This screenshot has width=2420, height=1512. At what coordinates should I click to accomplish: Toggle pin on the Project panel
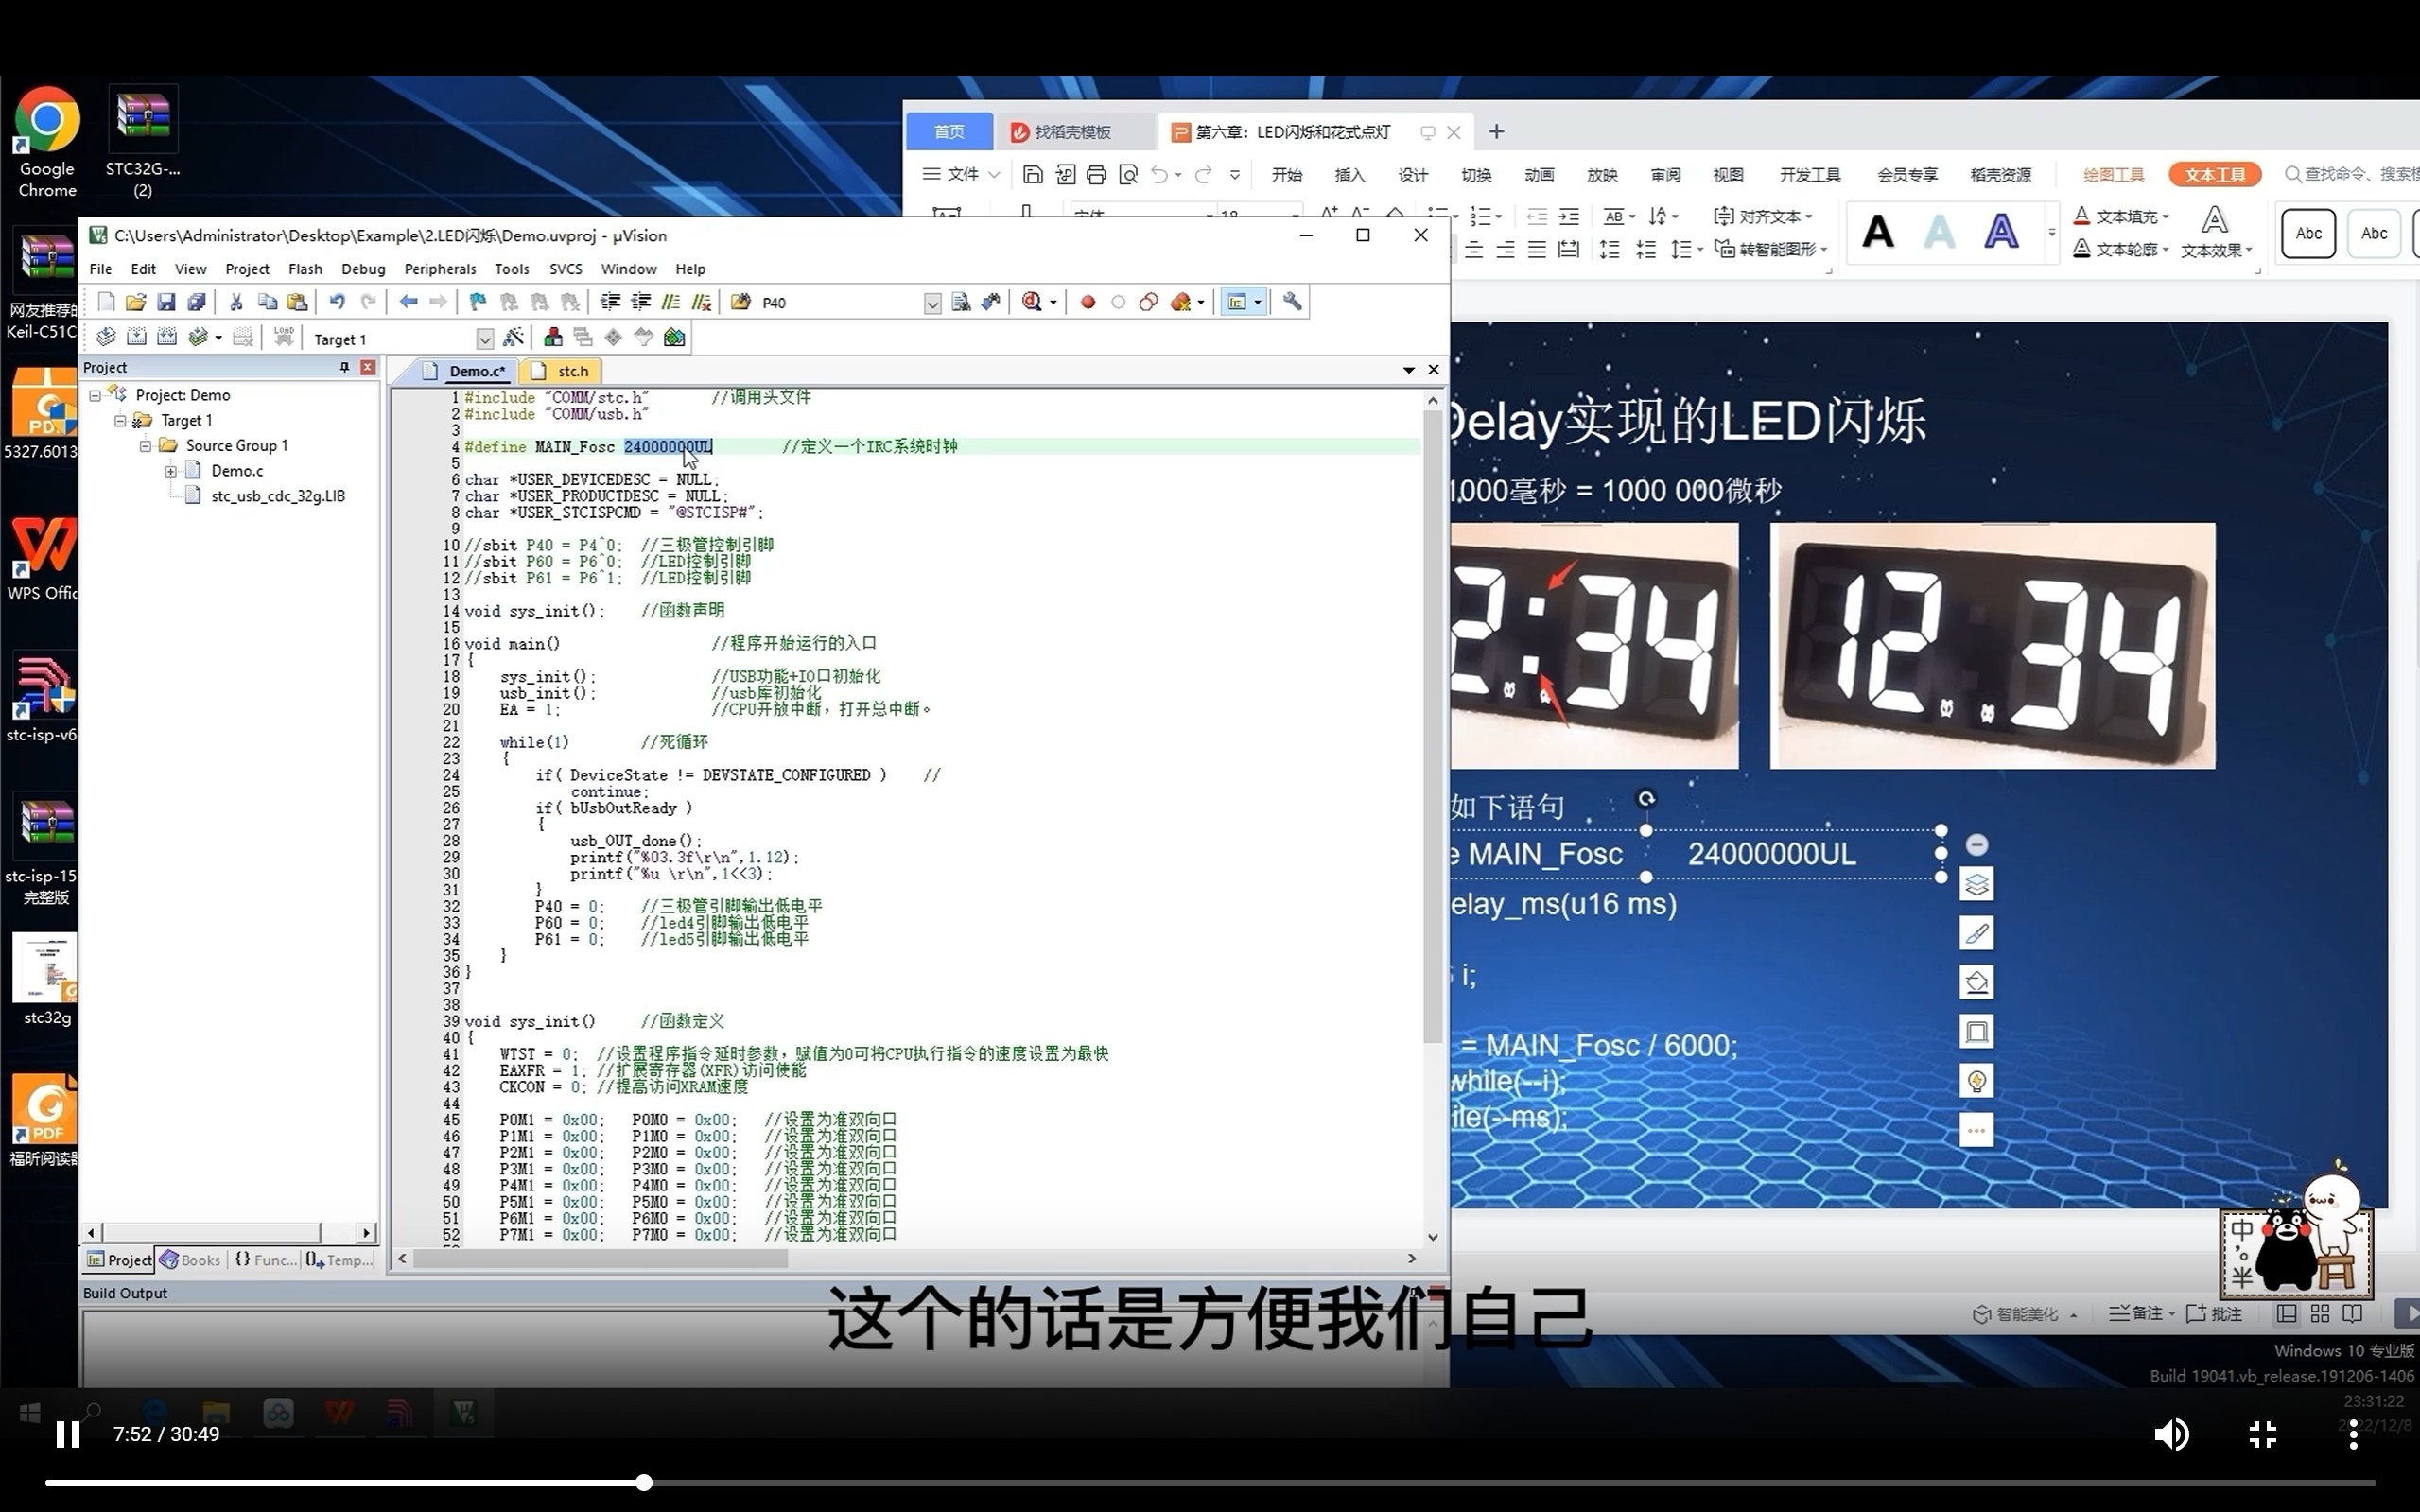click(x=345, y=367)
